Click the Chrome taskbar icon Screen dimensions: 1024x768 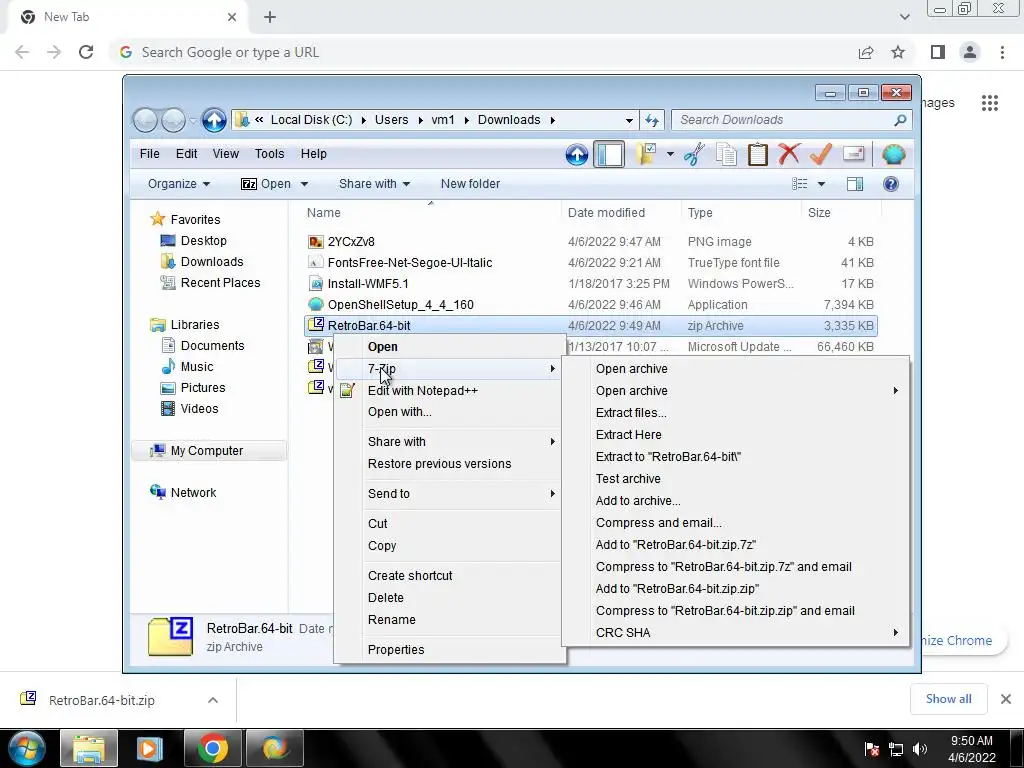212,748
